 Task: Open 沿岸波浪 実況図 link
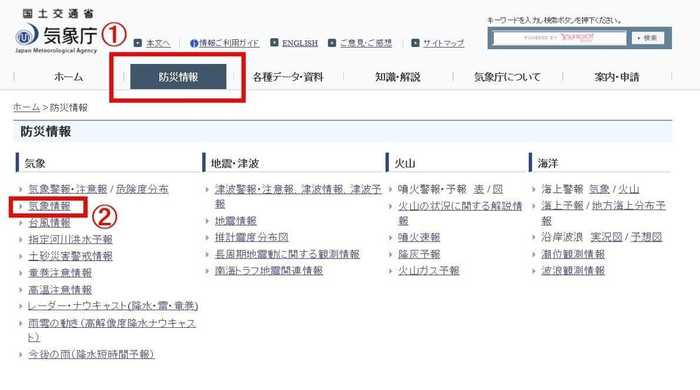pos(606,237)
